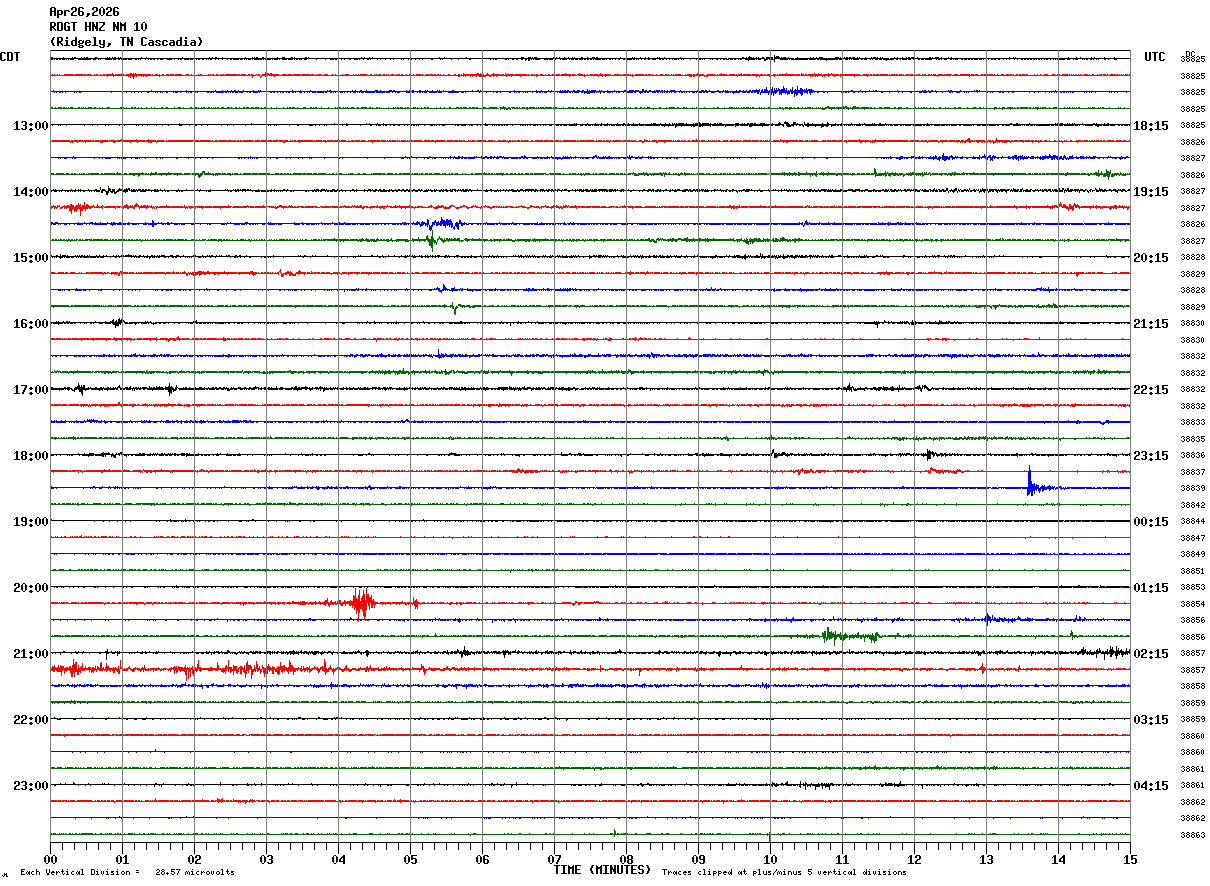
Task: Click the date label 'Apr26,2026'
Action: [x=84, y=12]
